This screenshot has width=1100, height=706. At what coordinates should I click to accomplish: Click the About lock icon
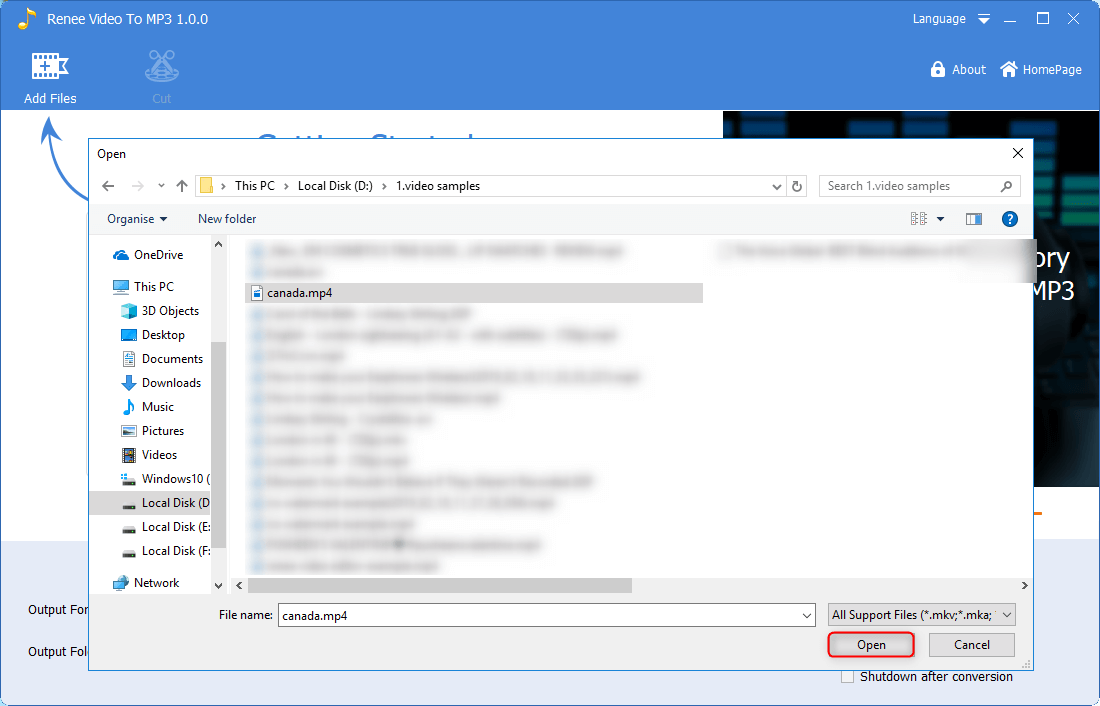point(937,70)
